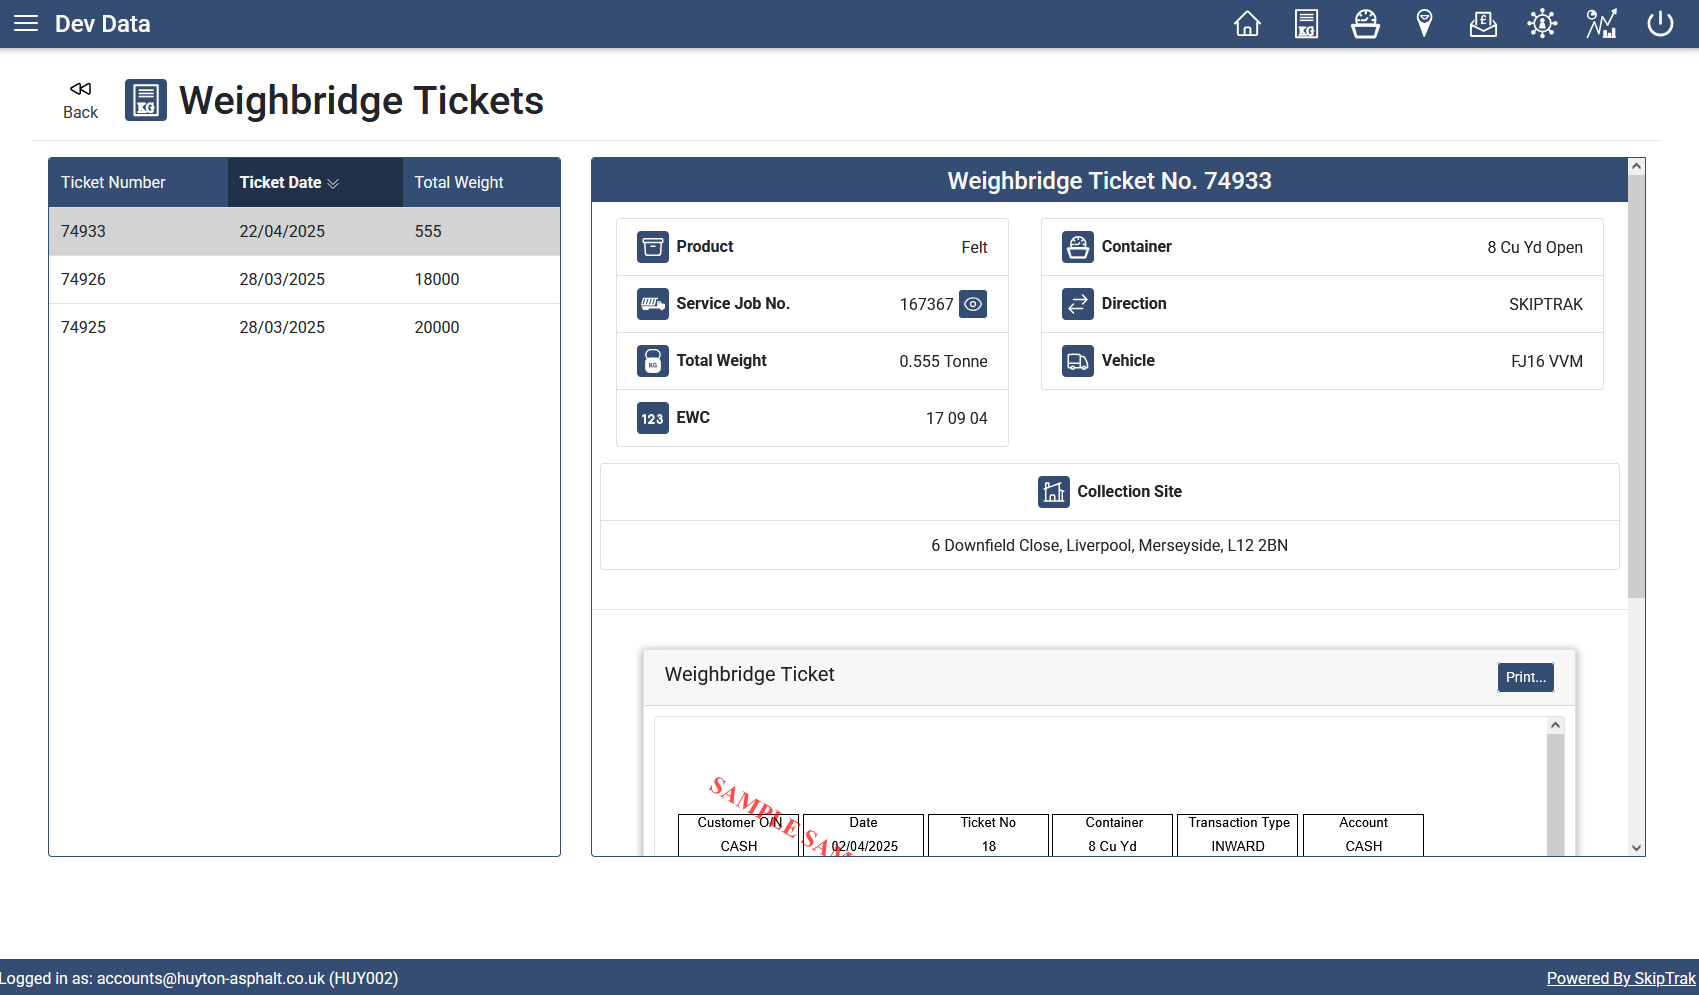Image resolution: width=1699 pixels, height=995 pixels.
Task: Sort by Total Weight column header
Action: coord(459,182)
